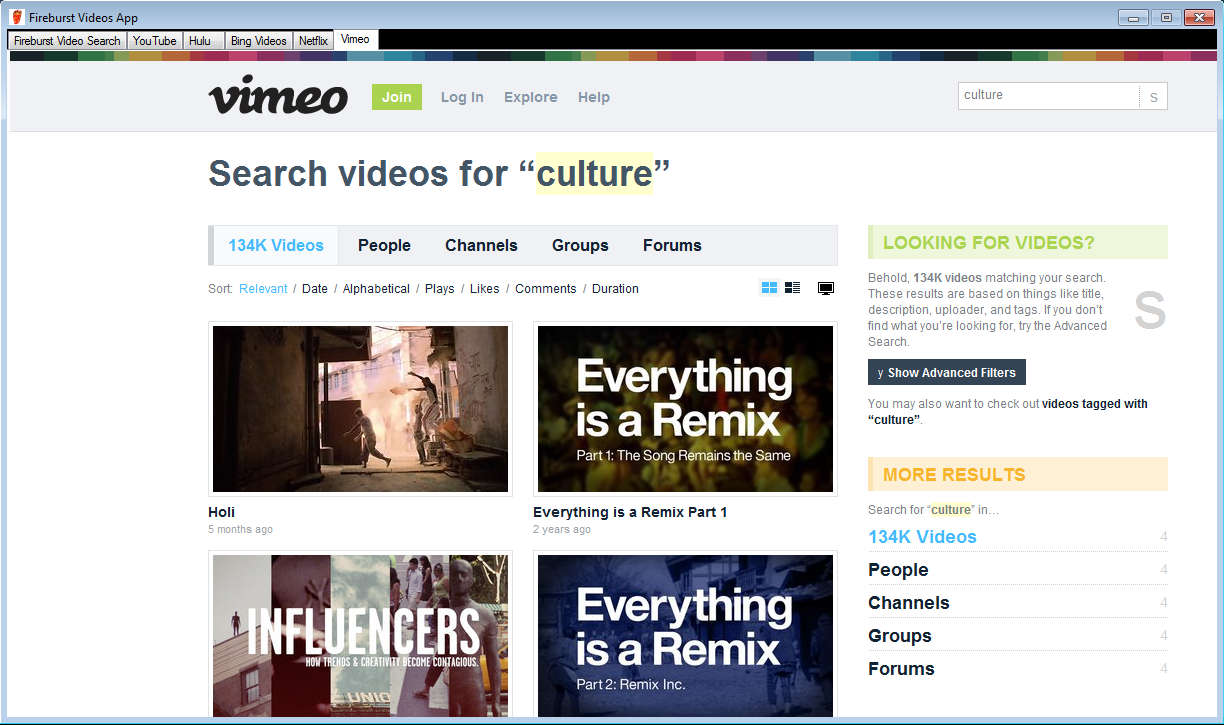Image resolution: width=1224 pixels, height=725 pixels.
Task: Open the Forums results tab
Action: coord(672,245)
